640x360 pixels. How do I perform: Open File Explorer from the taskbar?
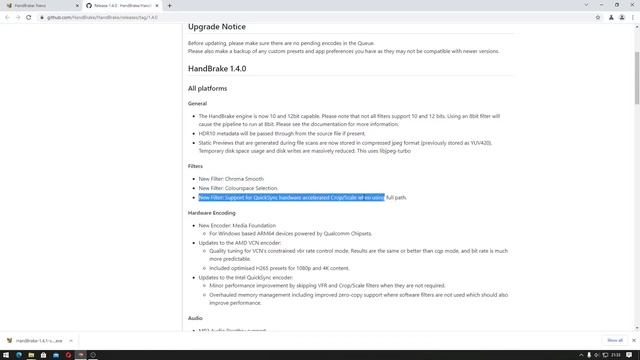pos(31,355)
